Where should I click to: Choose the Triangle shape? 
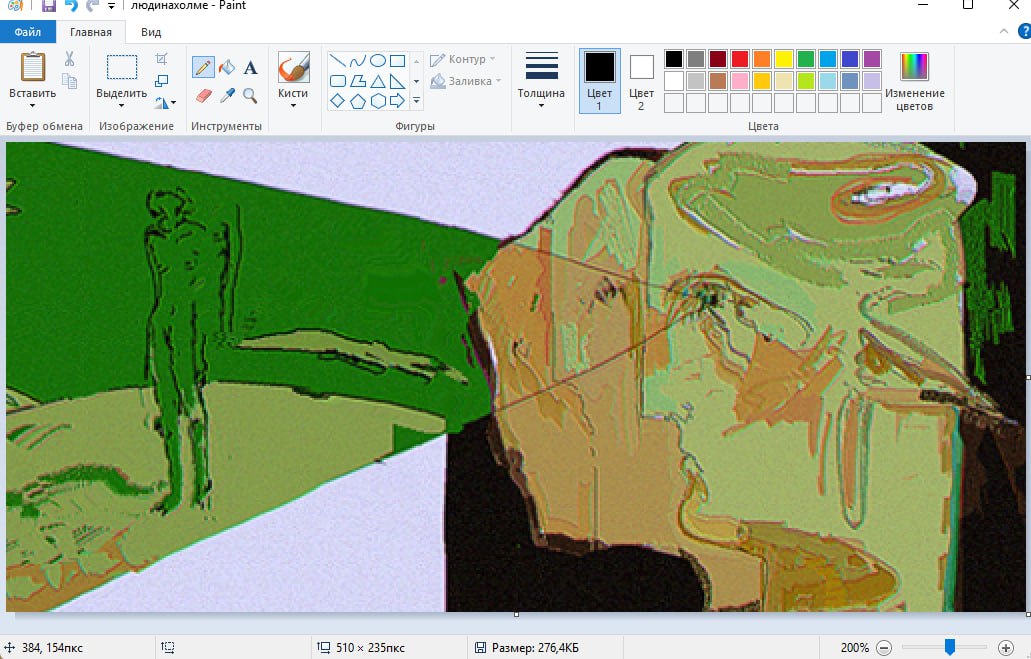coord(377,81)
